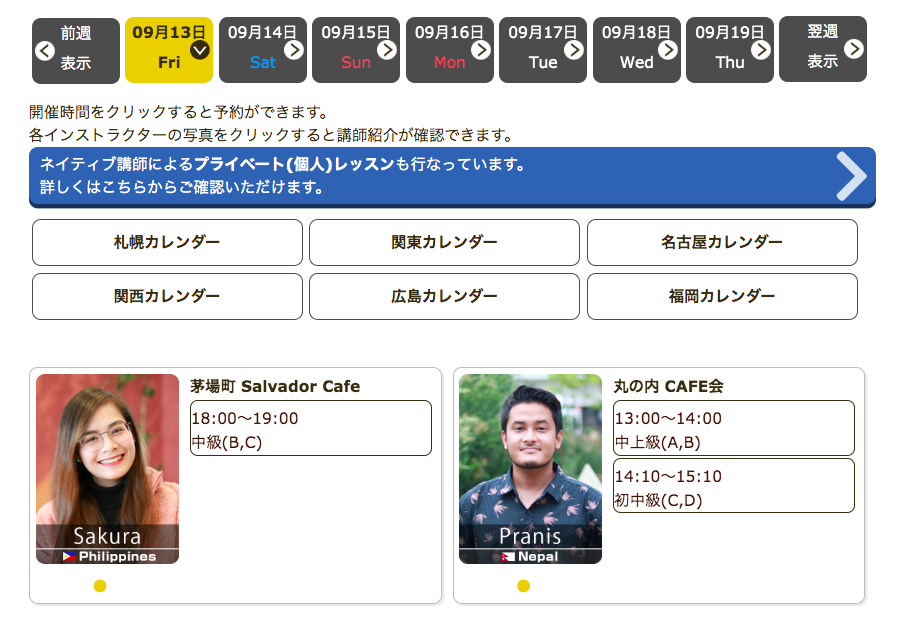
Task: Switch to the 09月19日 Thu date tab
Action: 729,50
